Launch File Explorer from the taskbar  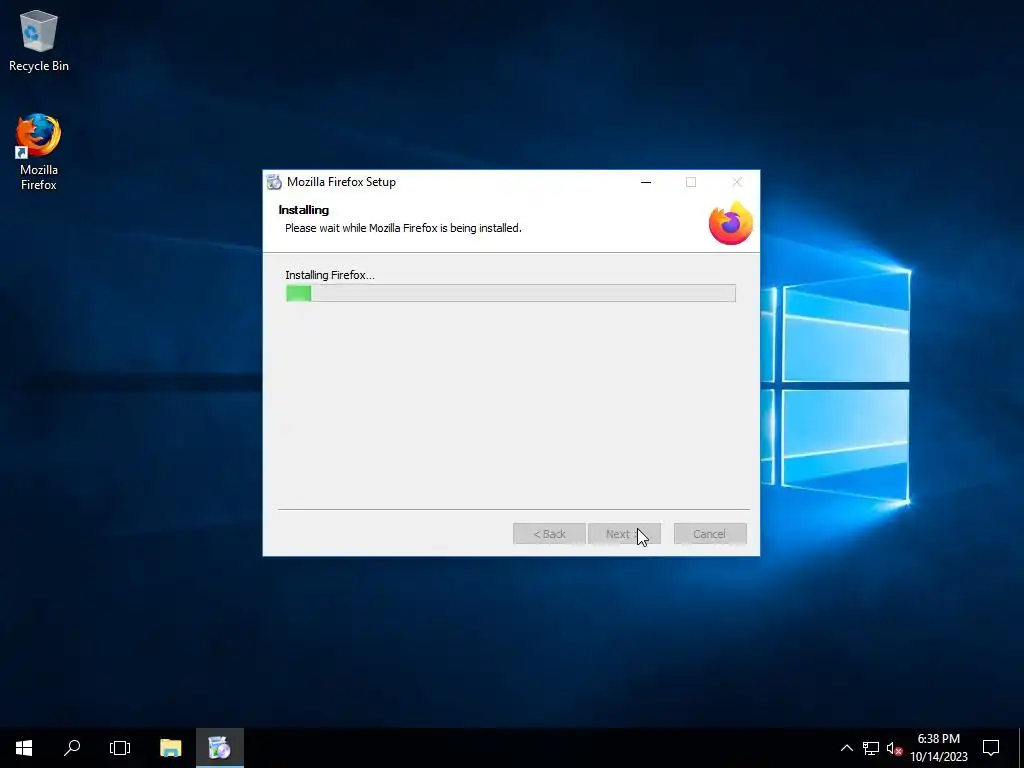170,748
